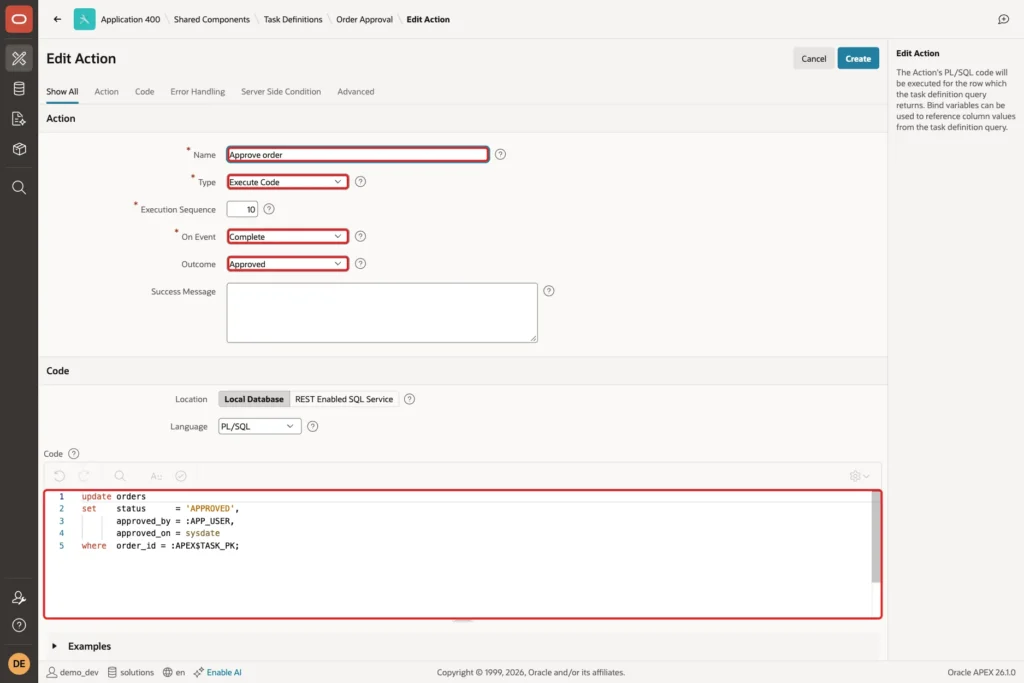Click Redo in the code editor toolbar

(x=84, y=476)
